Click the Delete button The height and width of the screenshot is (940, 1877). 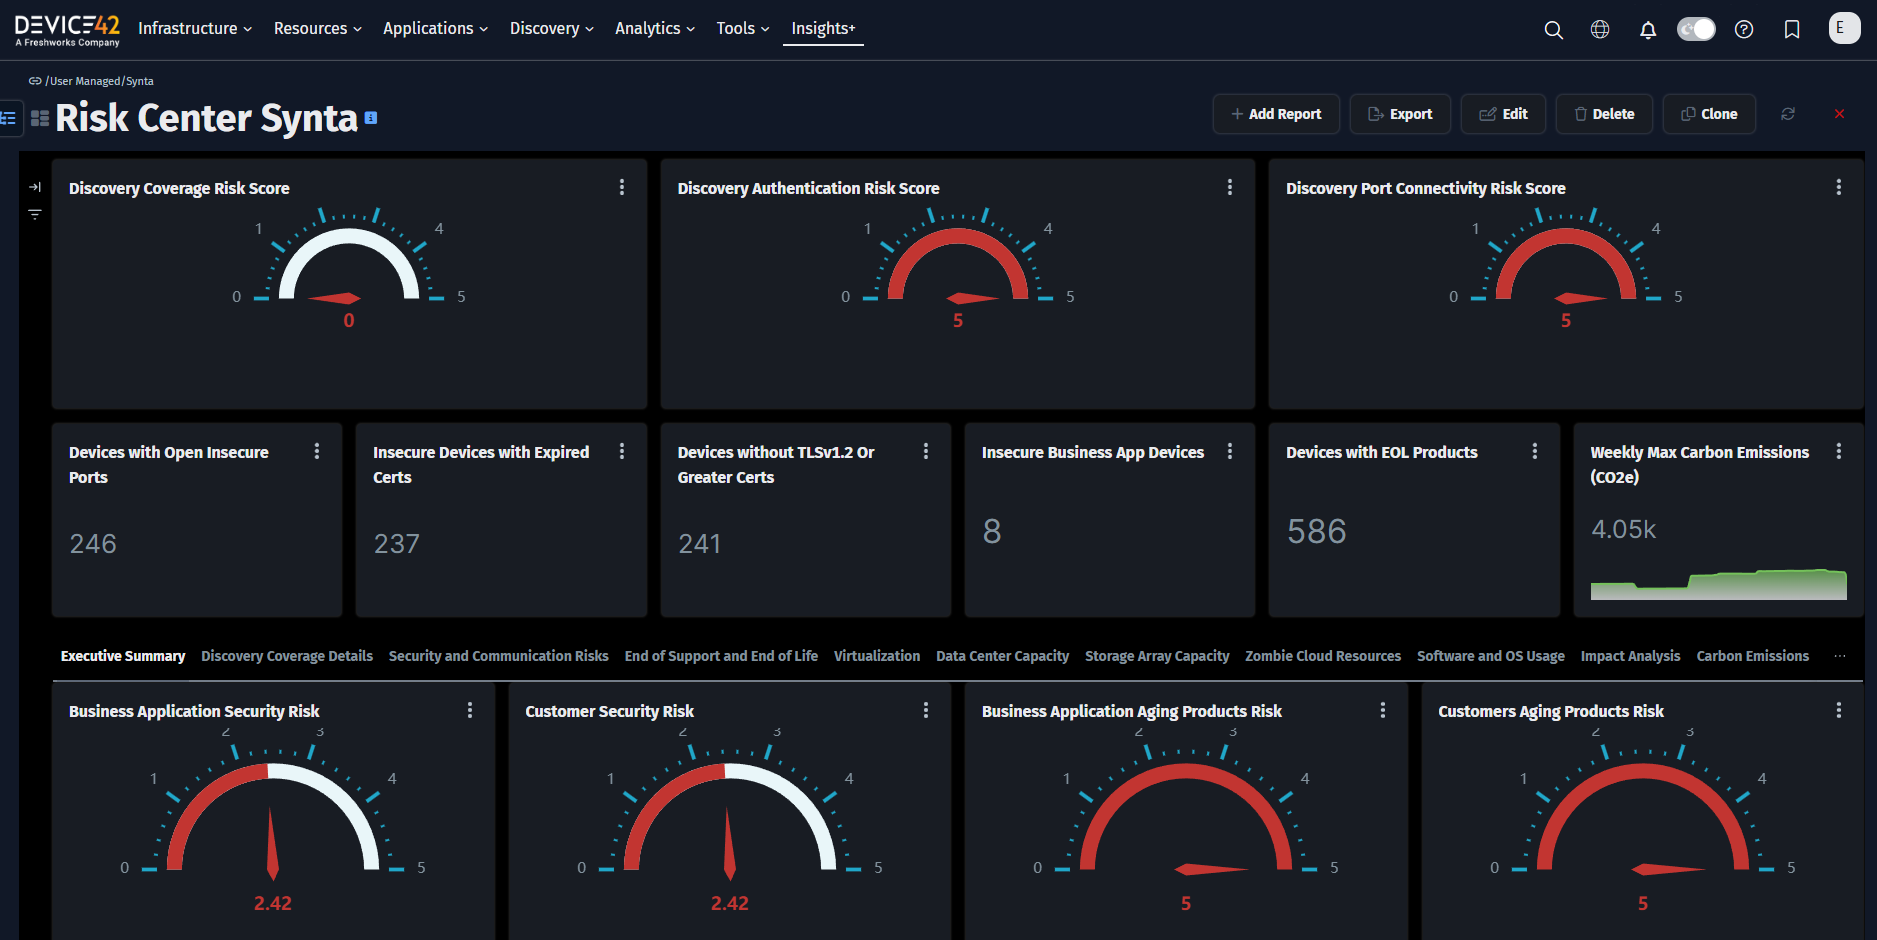1604,114
